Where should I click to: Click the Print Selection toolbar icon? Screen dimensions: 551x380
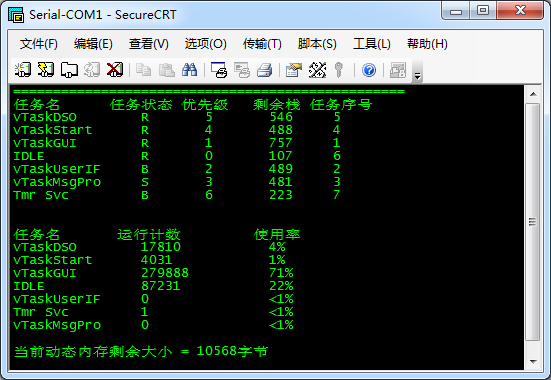pyautogui.click(x=242, y=70)
